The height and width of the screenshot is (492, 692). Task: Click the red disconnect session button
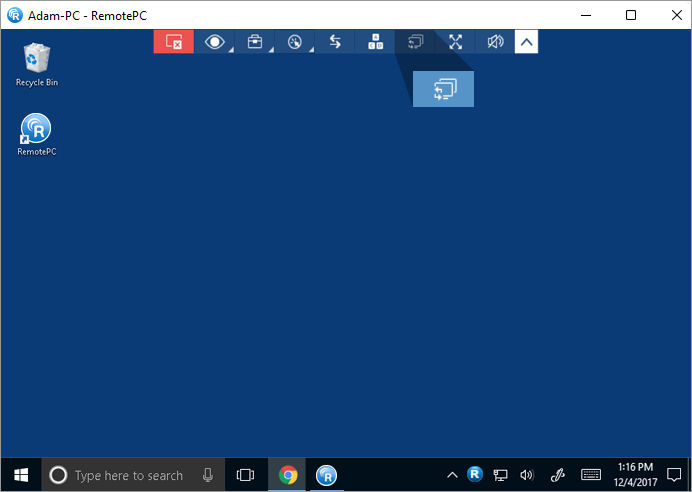point(173,42)
